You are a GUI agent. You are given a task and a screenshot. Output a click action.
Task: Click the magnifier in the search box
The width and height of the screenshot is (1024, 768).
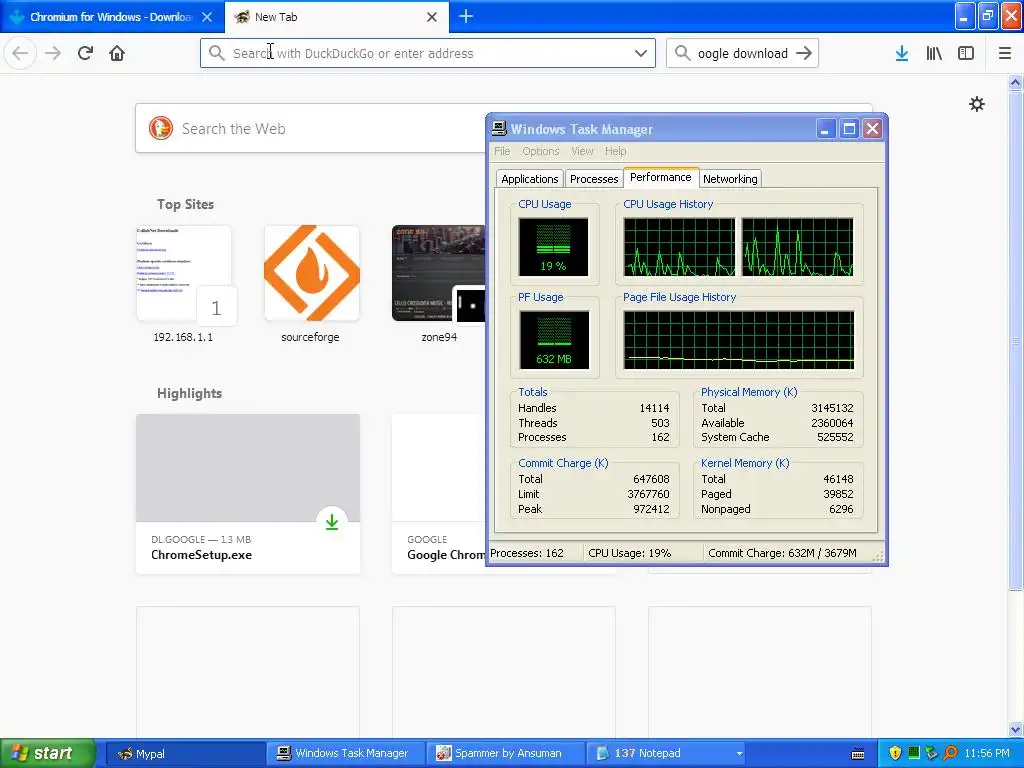pos(682,53)
